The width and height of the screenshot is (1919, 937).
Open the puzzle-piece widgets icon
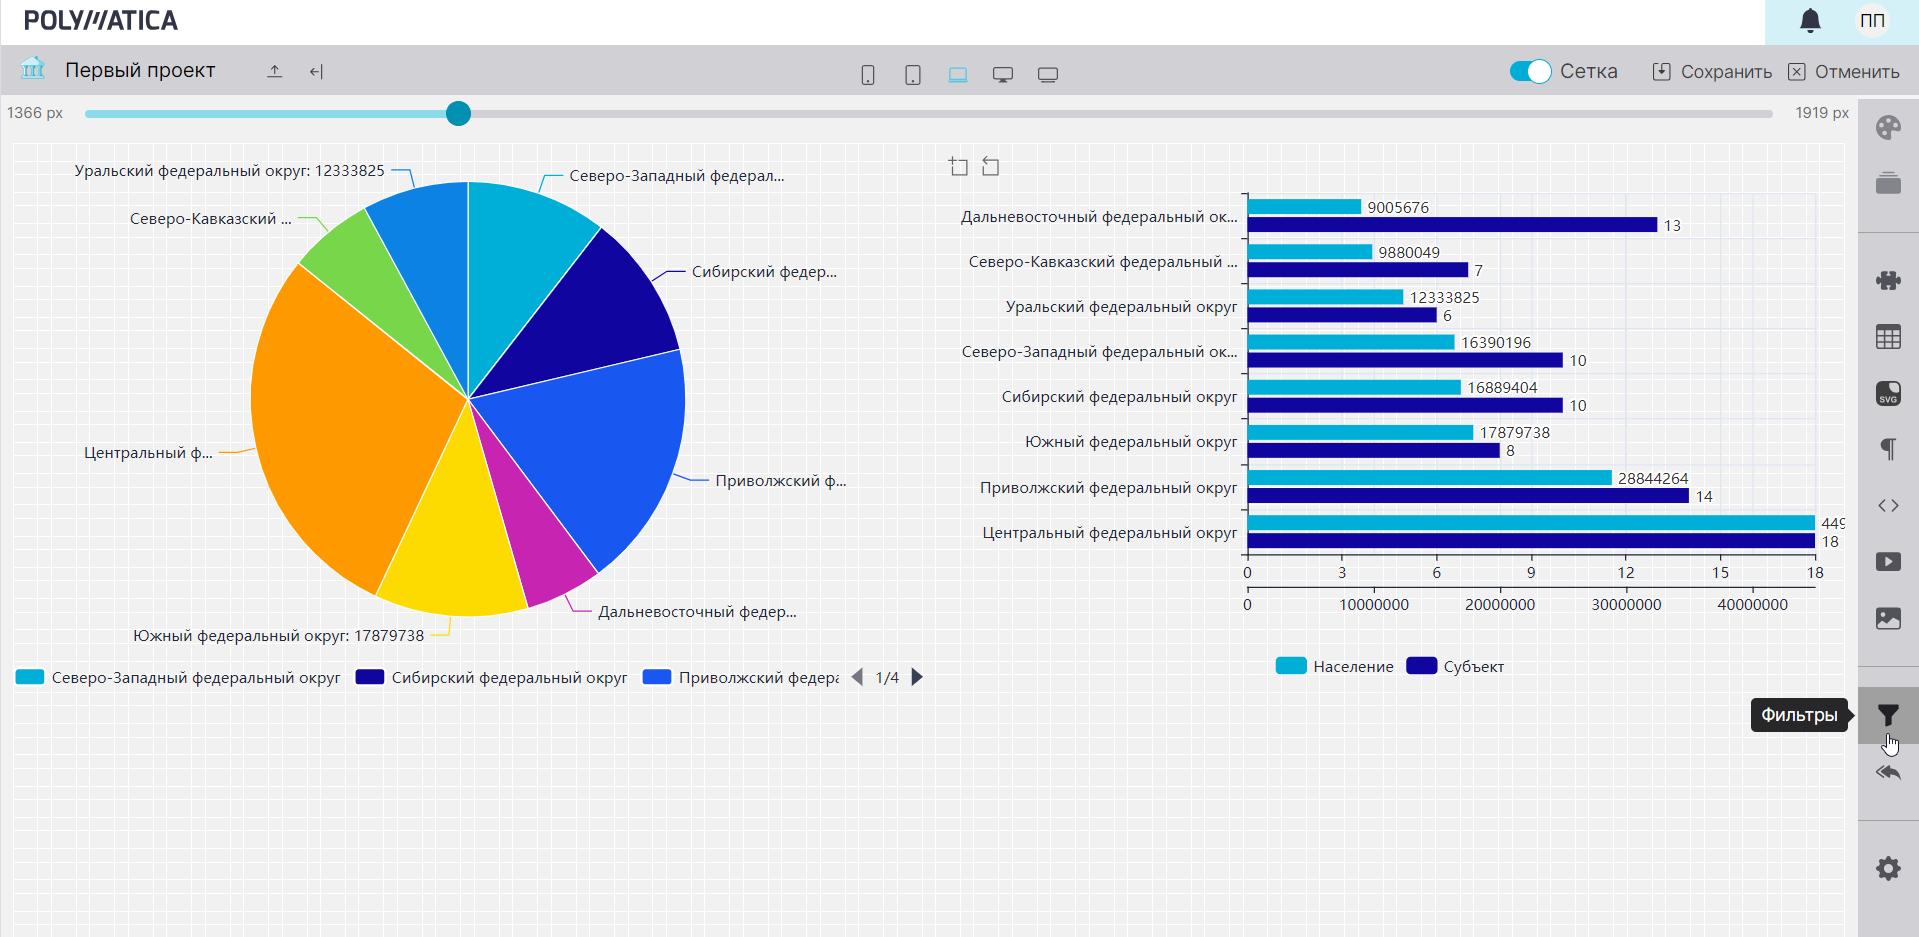coord(1887,281)
